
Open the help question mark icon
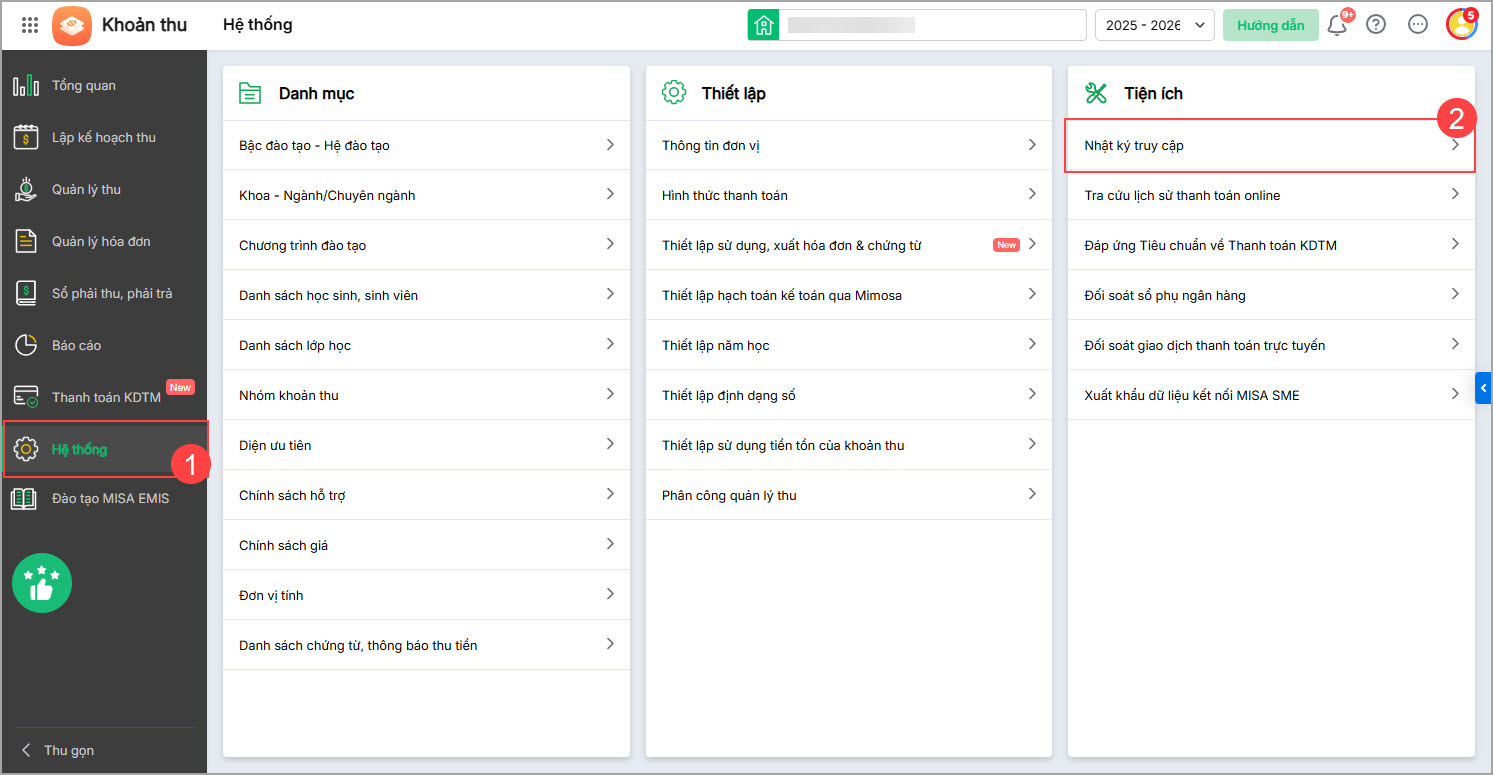1376,25
